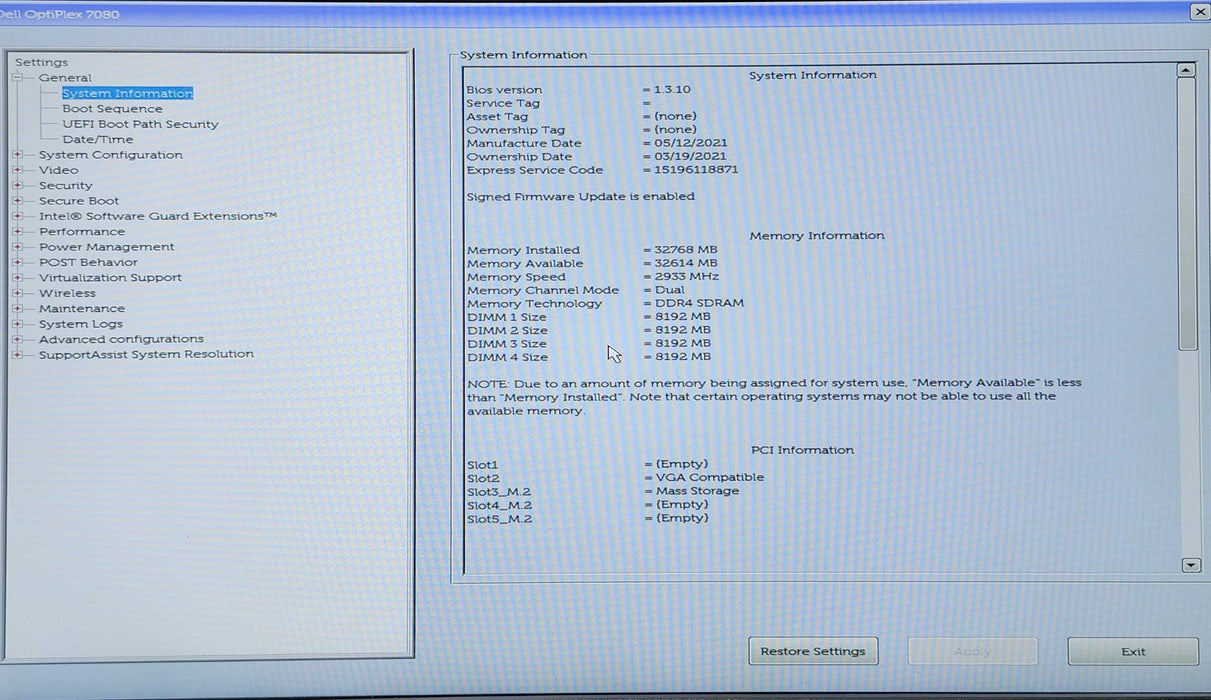Click the Exit button
This screenshot has height=700, width=1211.
coord(1133,651)
